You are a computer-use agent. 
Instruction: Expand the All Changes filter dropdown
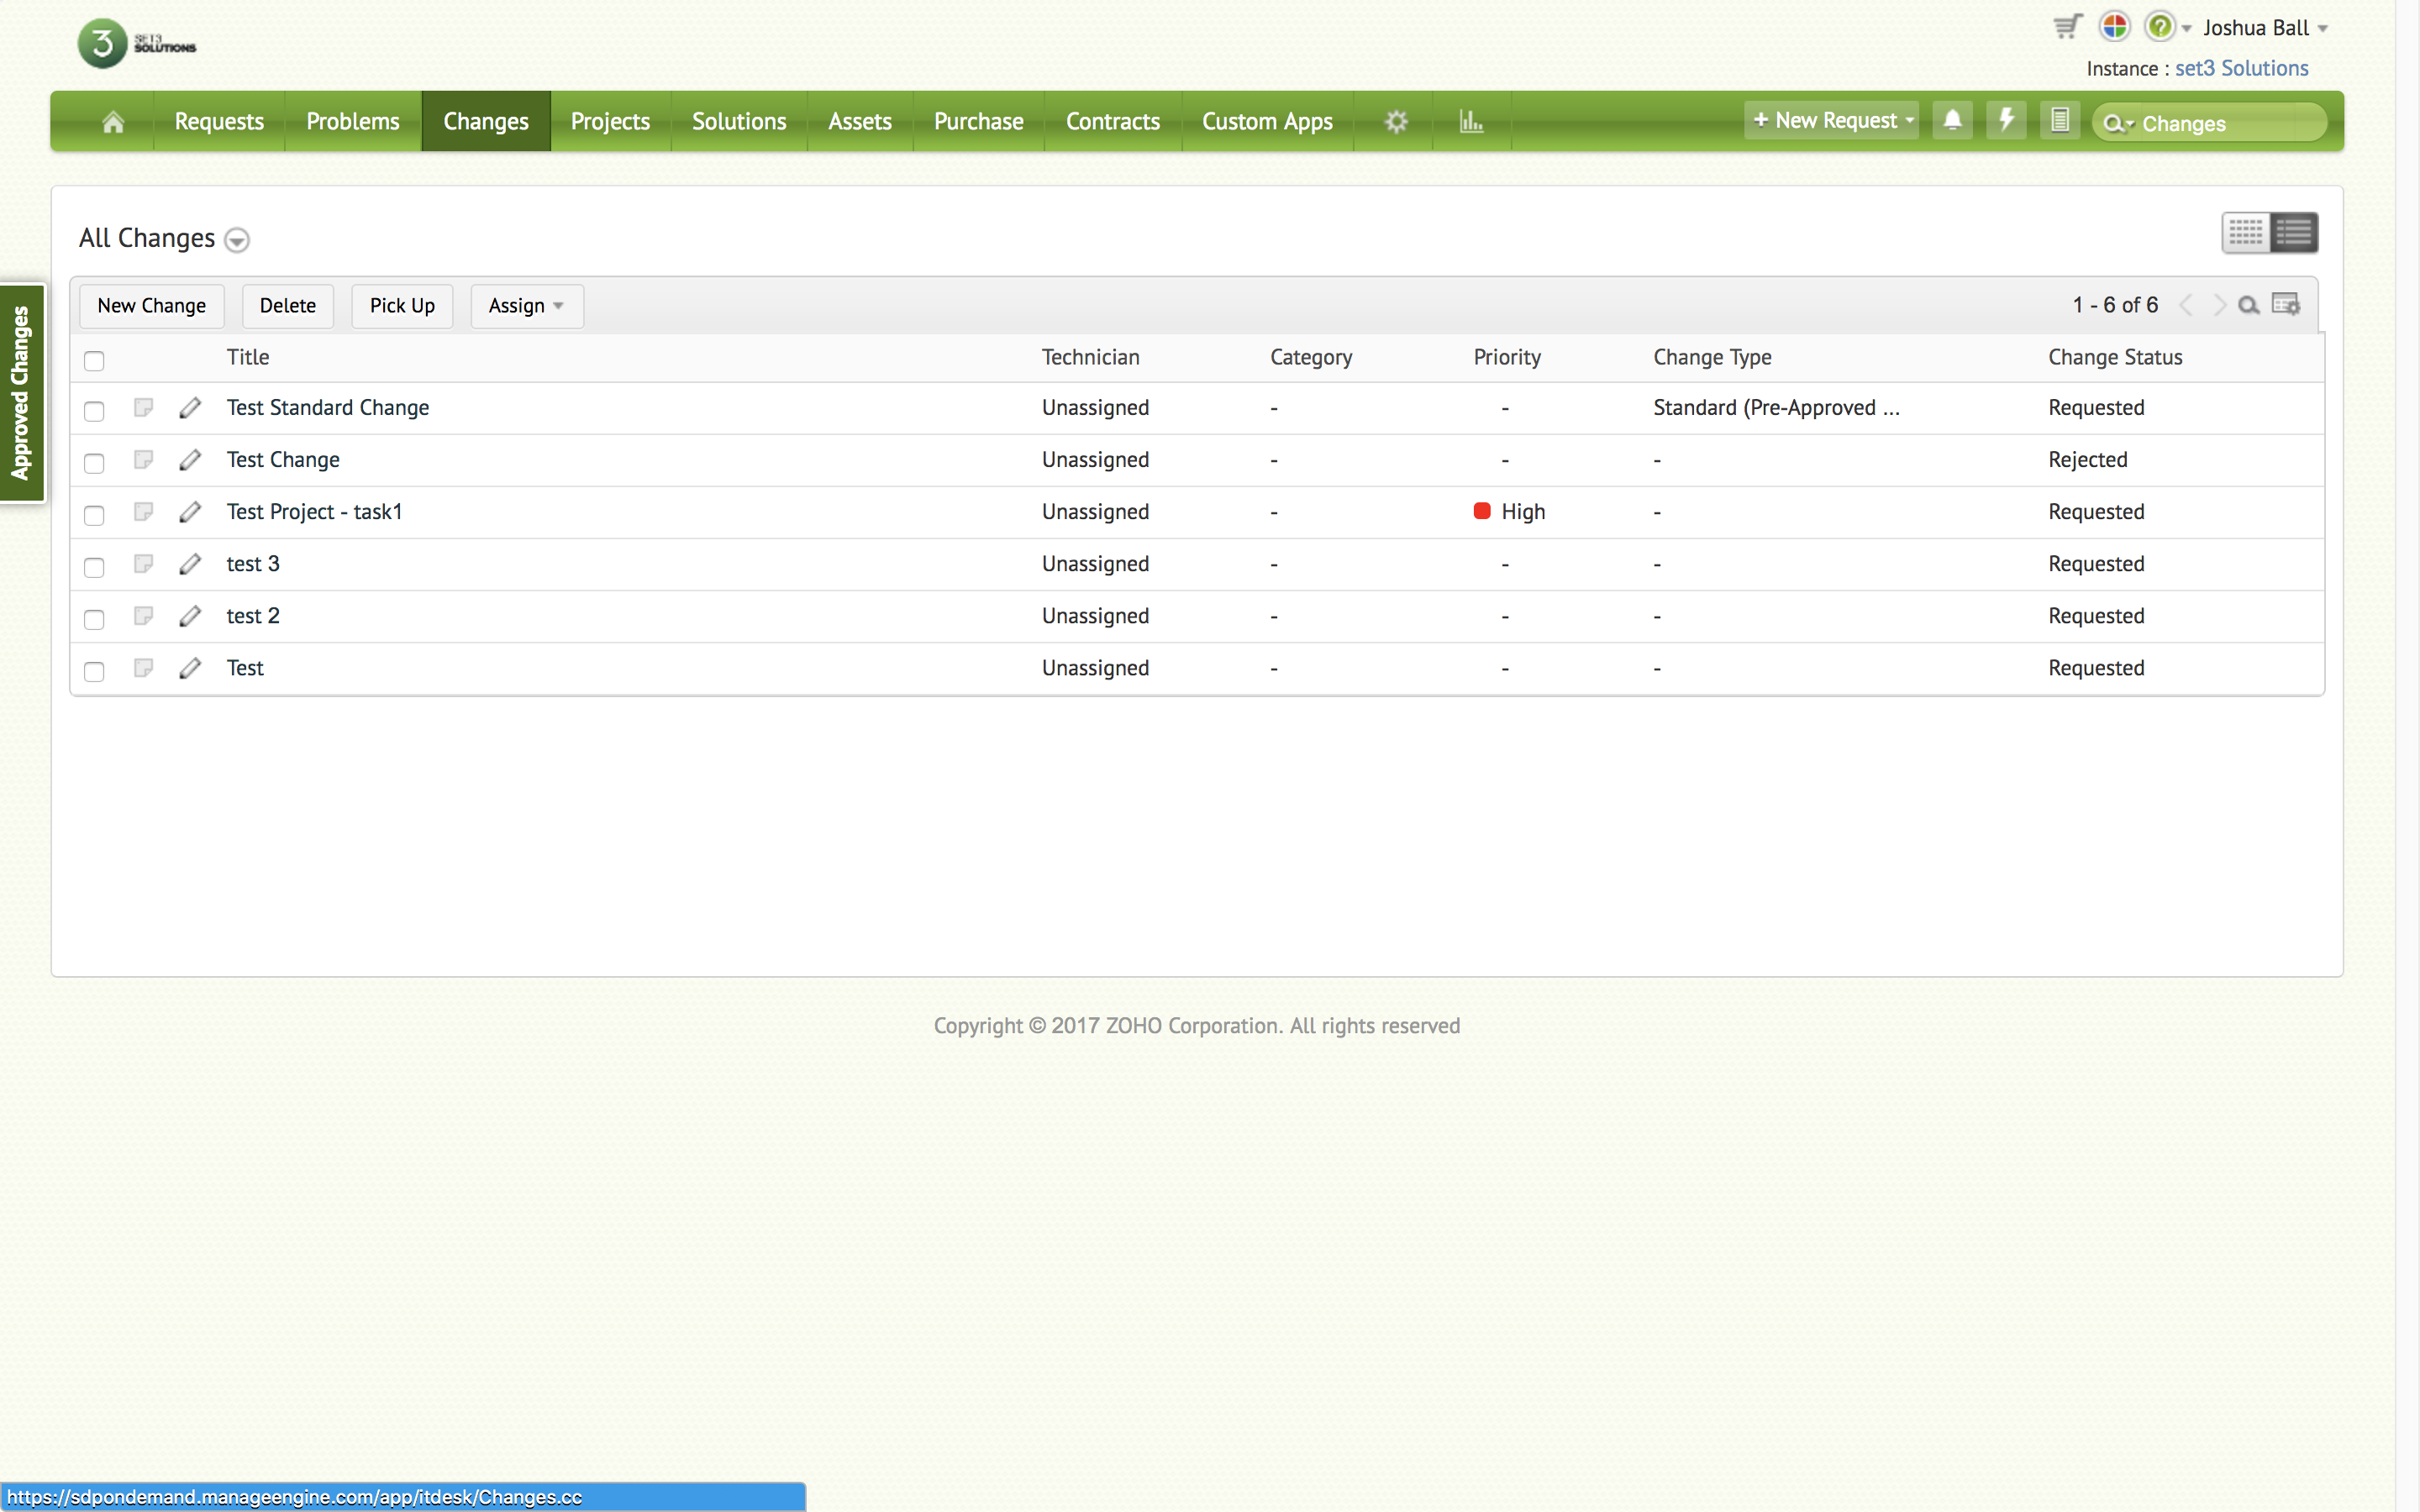(x=237, y=240)
